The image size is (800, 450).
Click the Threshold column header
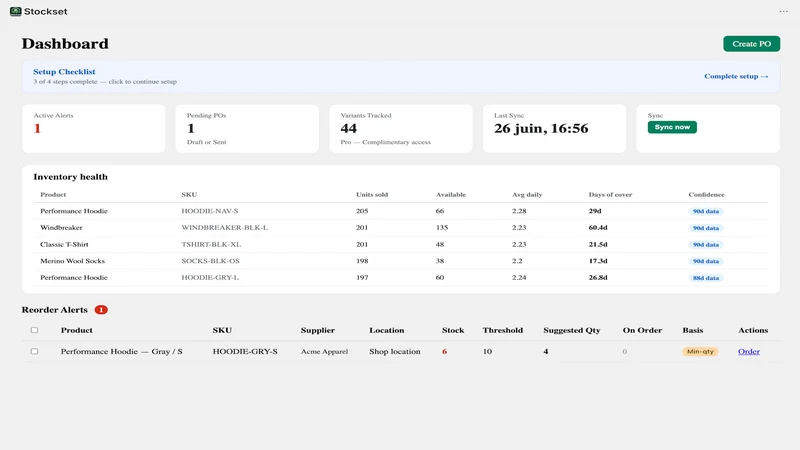pyautogui.click(x=503, y=330)
